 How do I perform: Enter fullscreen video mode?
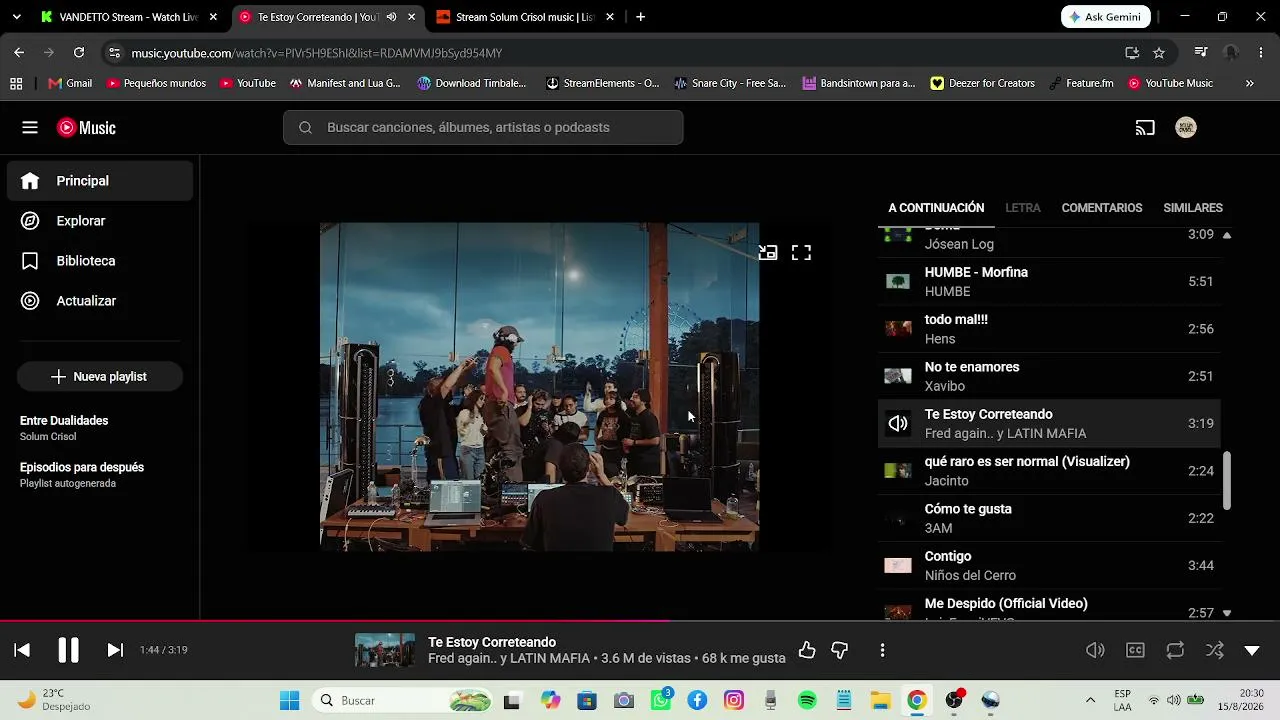point(801,253)
